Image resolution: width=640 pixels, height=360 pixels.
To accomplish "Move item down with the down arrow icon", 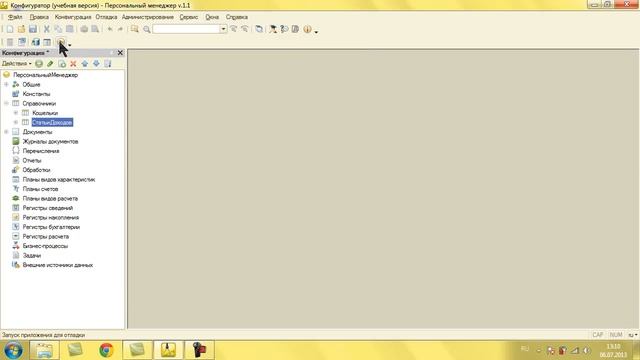I will 96,64.
